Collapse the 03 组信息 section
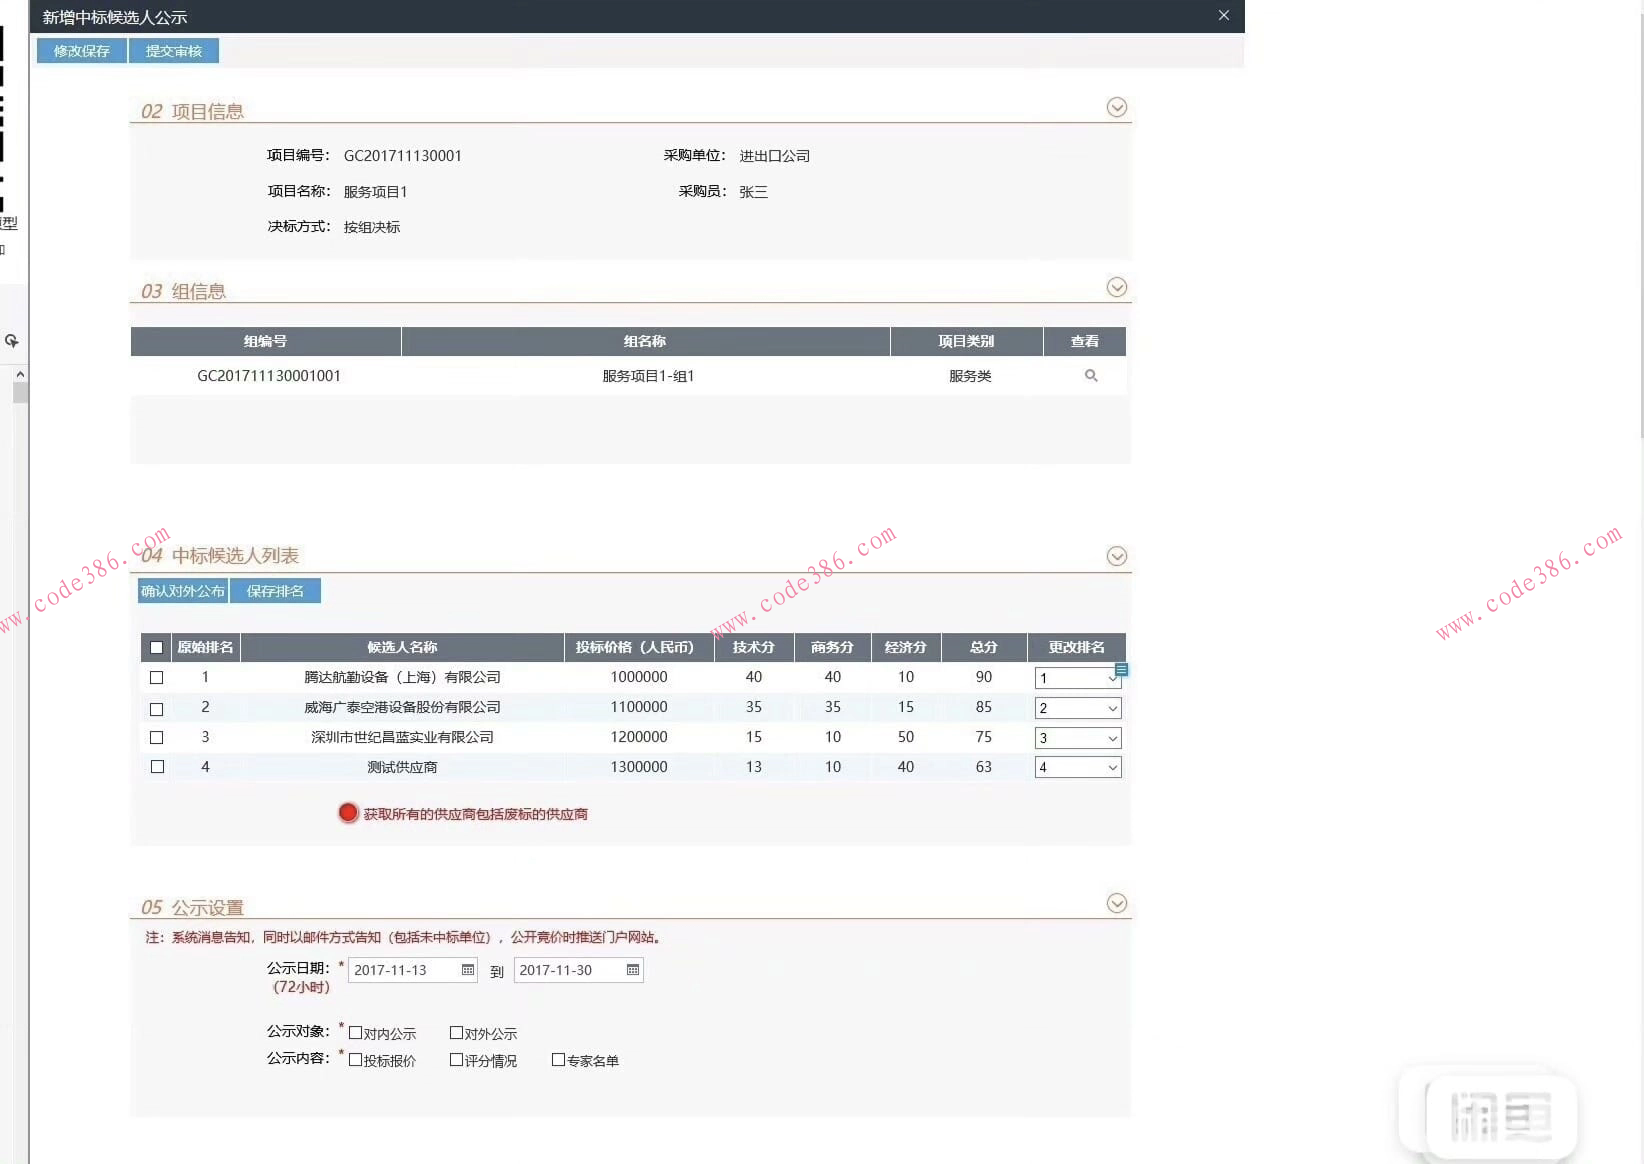 point(1117,287)
